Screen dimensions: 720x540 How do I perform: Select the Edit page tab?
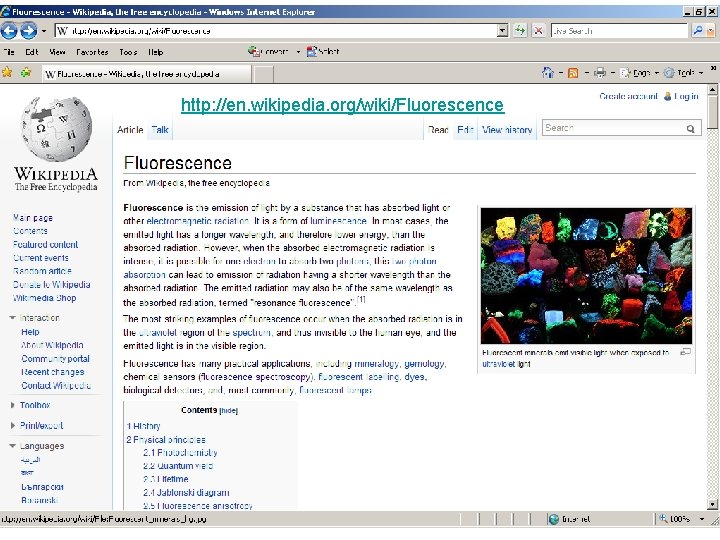coord(465,130)
